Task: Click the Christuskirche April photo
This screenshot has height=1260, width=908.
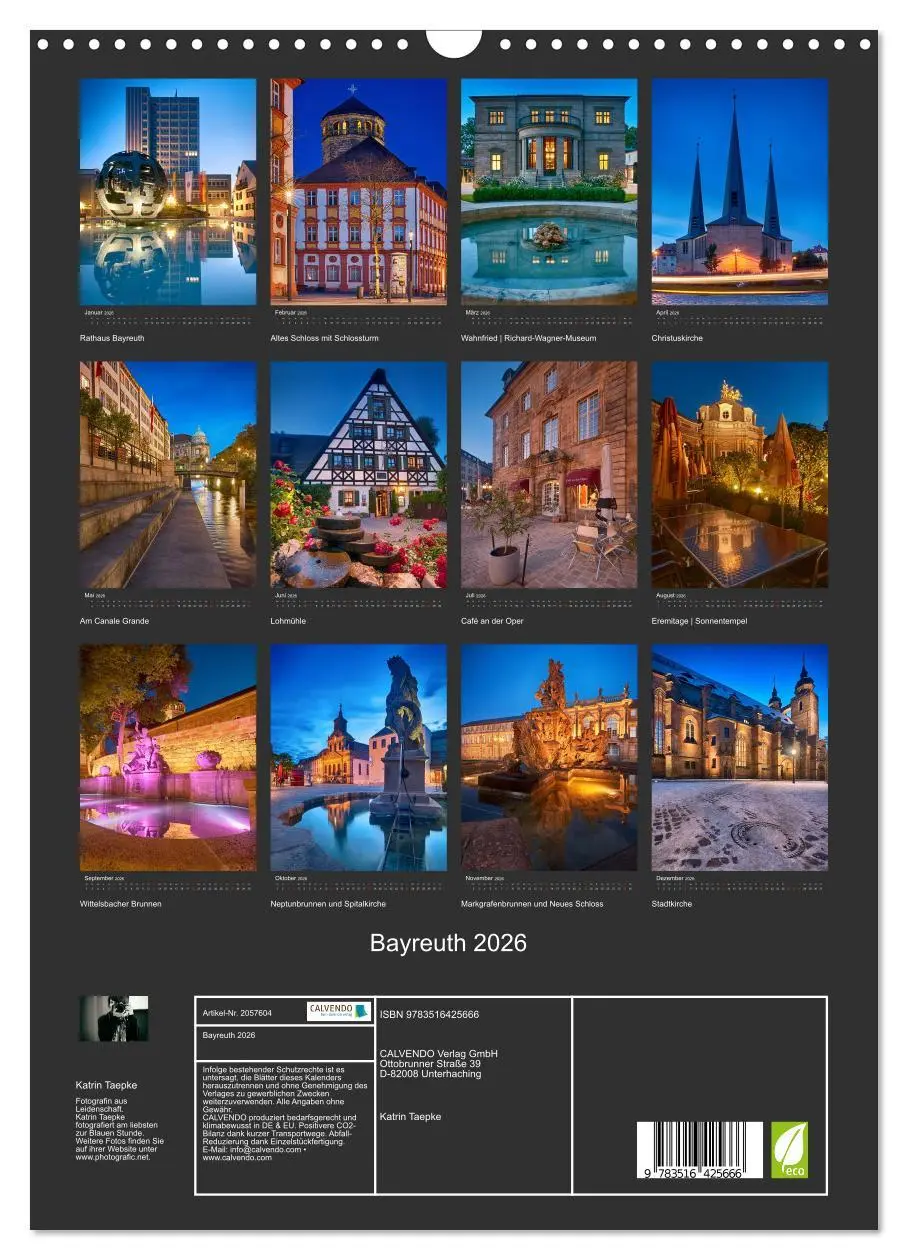Action: (x=740, y=192)
